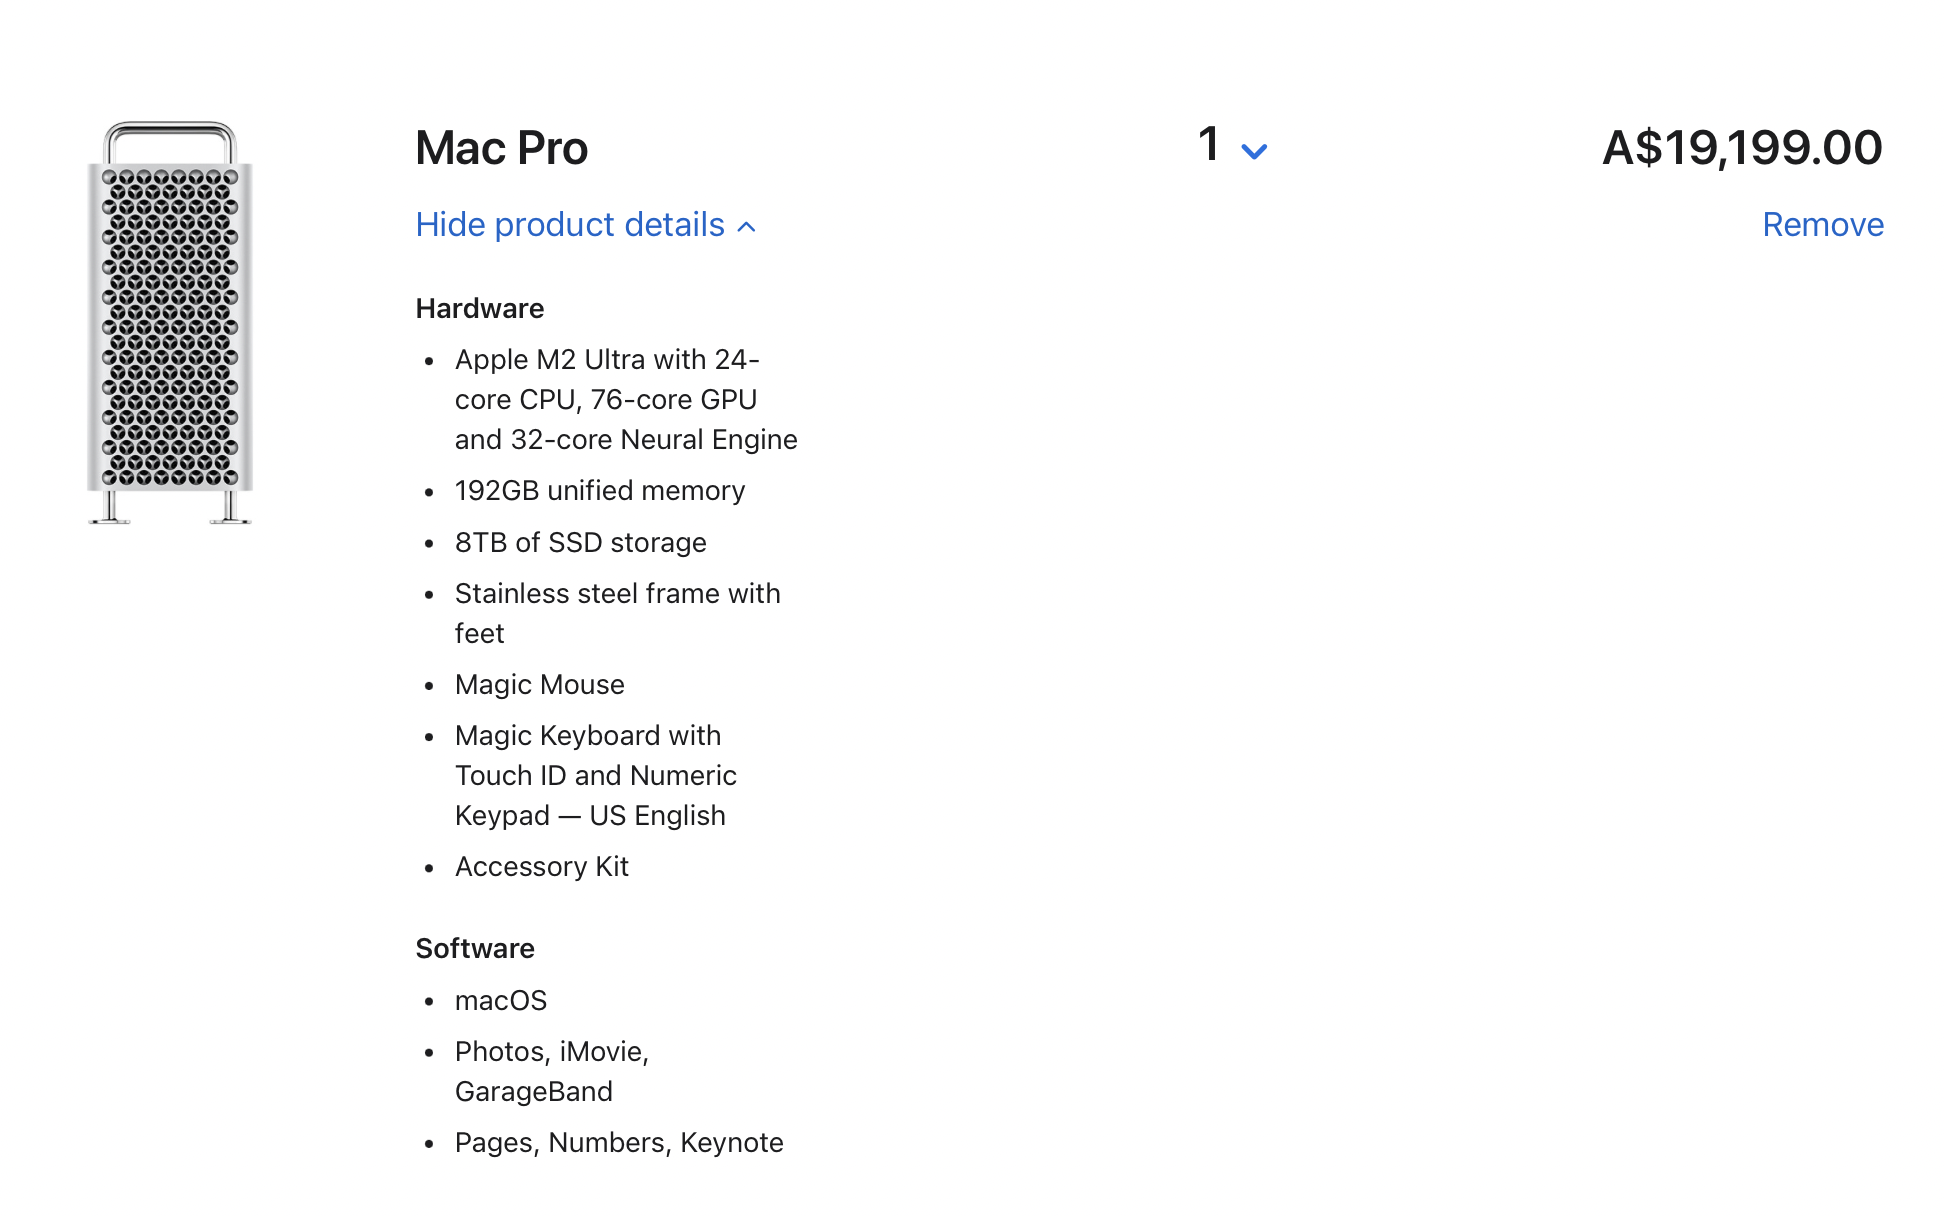The width and height of the screenshot is (1944, 1216).
Task: Click Magic Keyboard with Touch ID item
Action: coord(595,775)
